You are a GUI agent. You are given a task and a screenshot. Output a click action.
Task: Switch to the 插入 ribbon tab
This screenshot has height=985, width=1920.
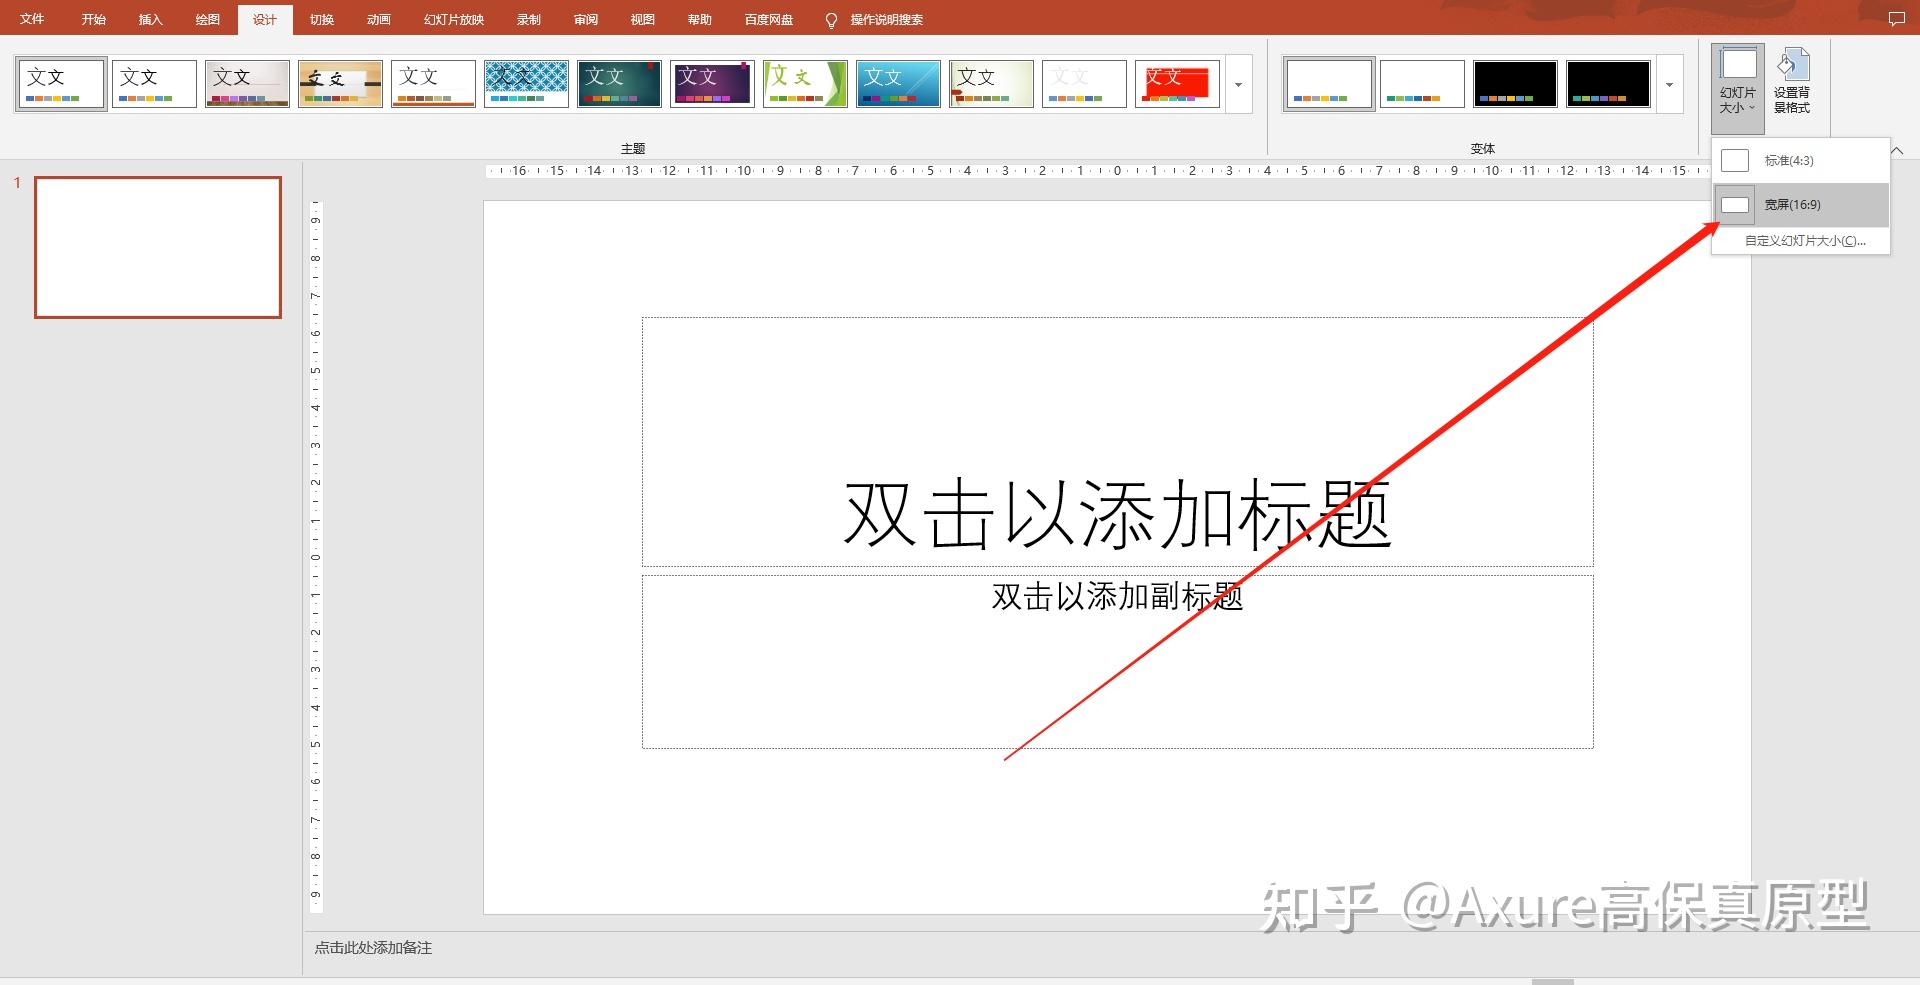[x=149, y=18]
